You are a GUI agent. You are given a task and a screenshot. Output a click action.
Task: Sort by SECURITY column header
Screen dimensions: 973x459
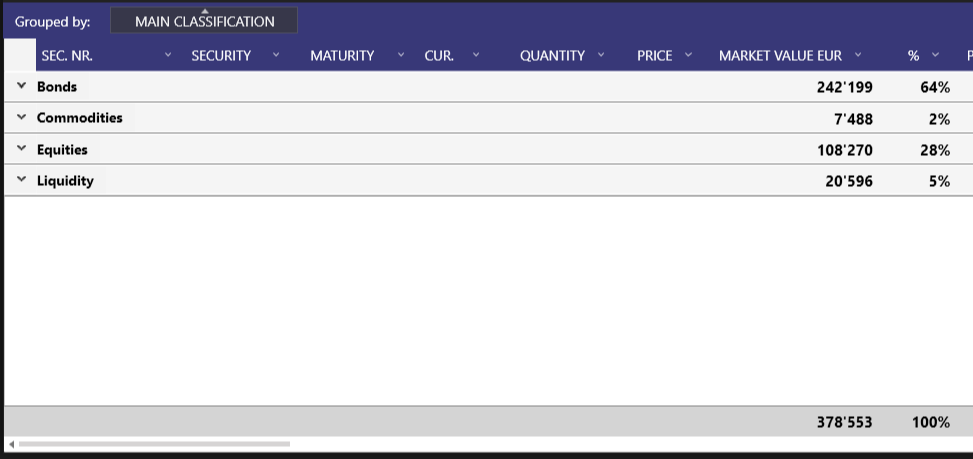click(221, 56)
